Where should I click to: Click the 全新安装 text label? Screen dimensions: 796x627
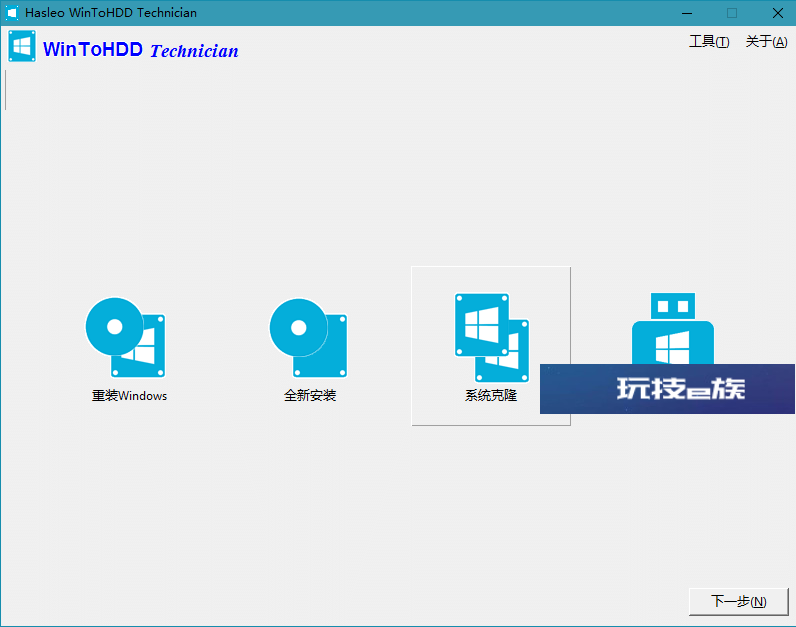(310, 395)
